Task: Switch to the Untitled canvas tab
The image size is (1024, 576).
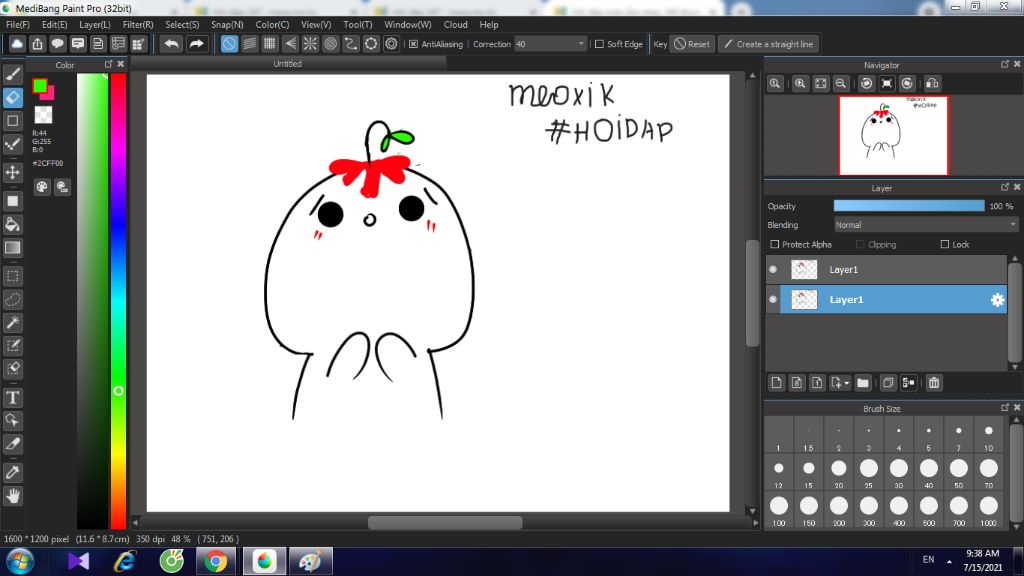Action: click(287, 64)
